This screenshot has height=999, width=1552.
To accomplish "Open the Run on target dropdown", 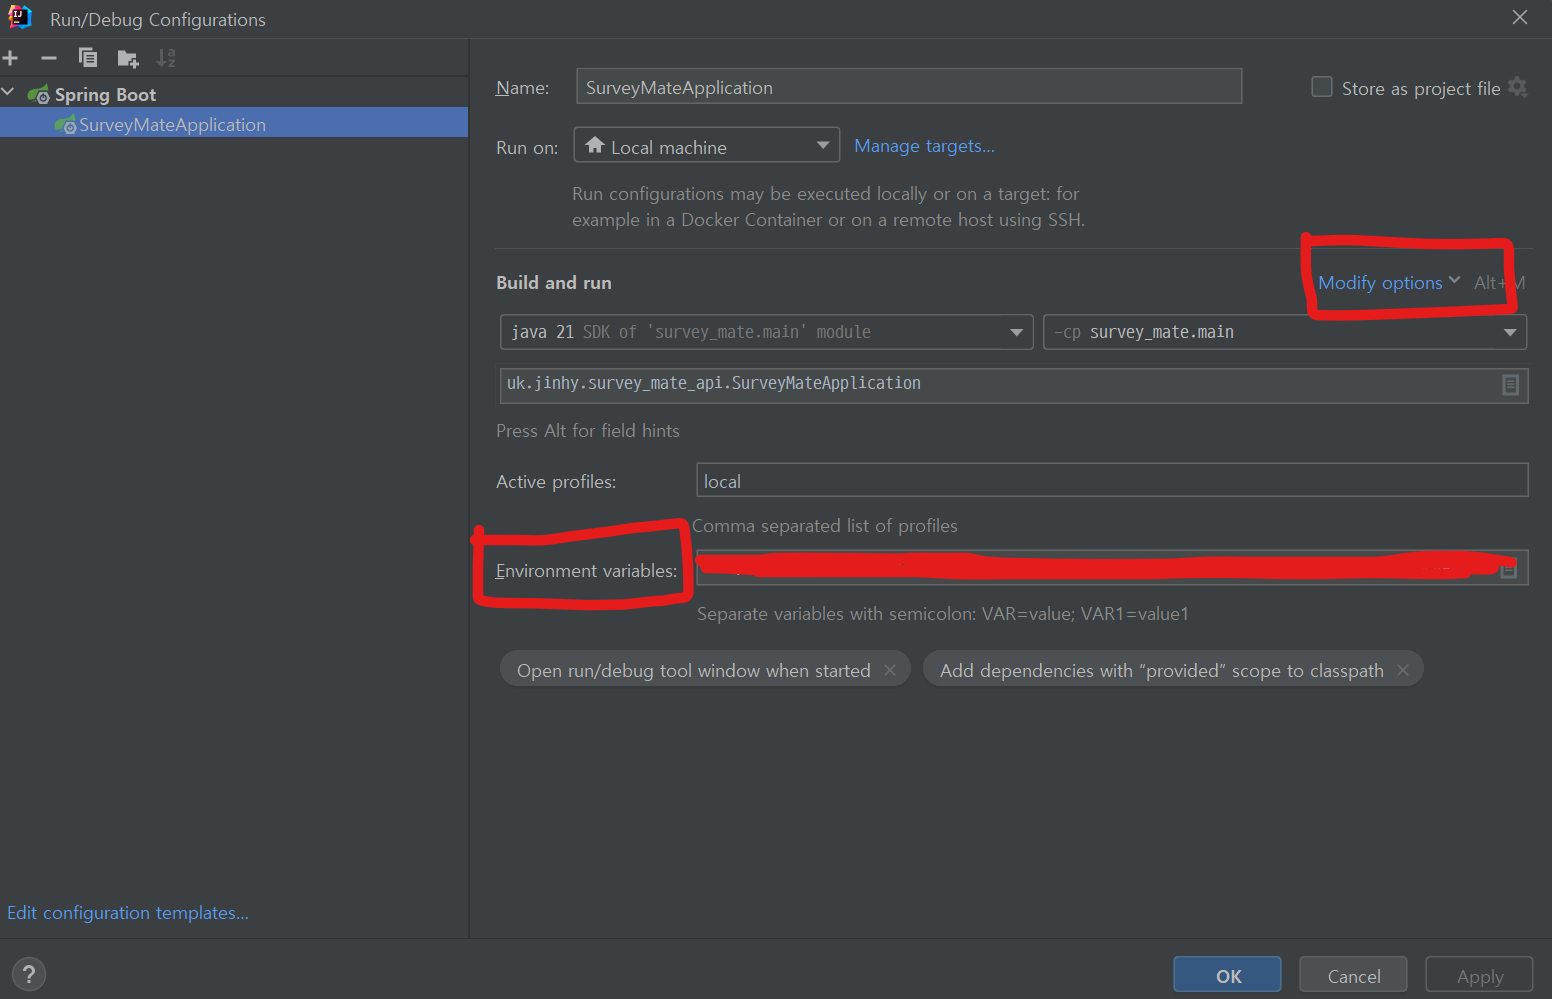I will (x=707, y=146).
